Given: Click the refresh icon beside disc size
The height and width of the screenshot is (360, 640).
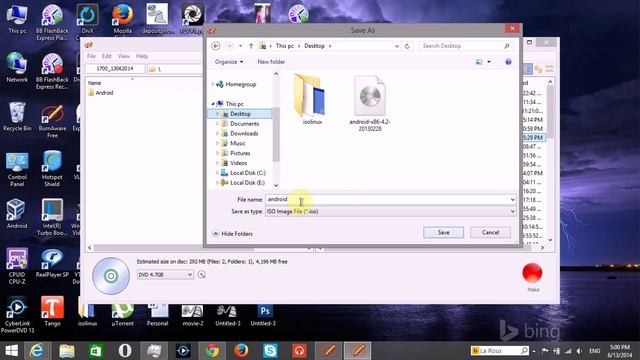Looking at the screenshot, I should pos(201,275).
